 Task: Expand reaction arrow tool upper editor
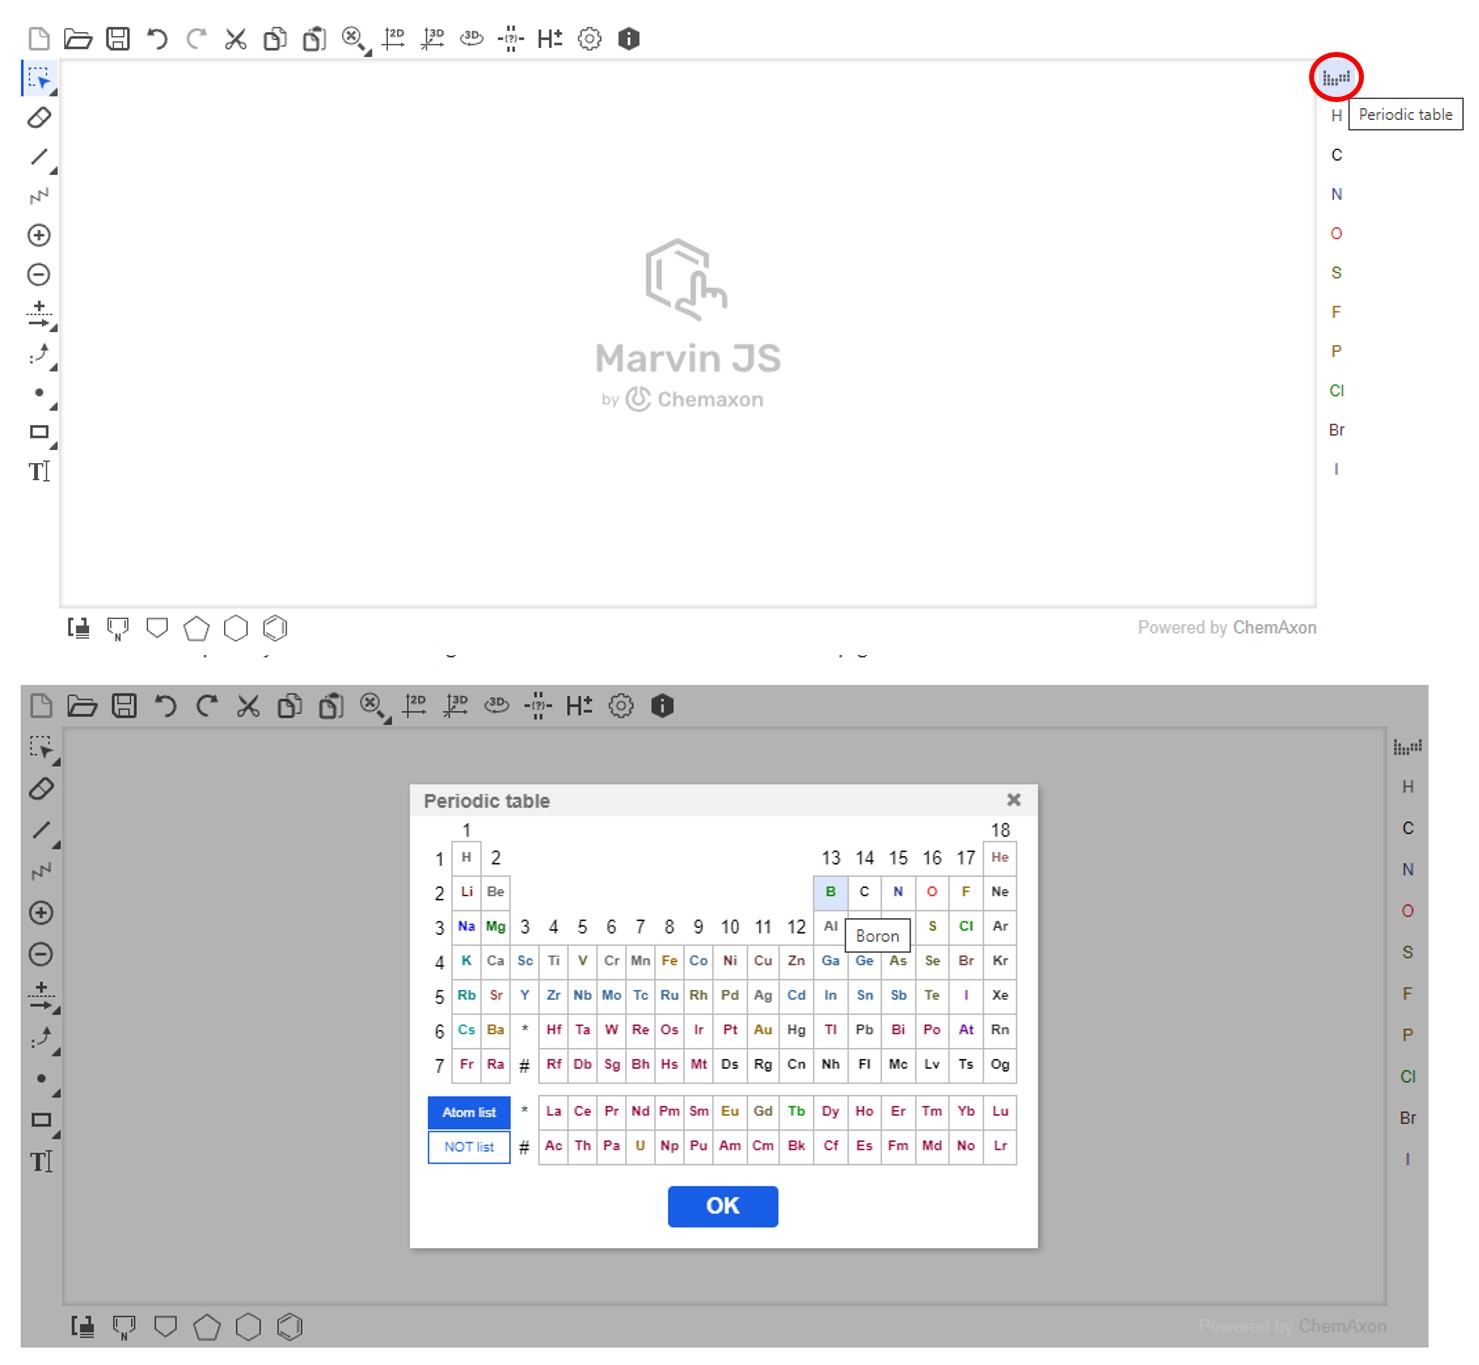click(54, 328)
